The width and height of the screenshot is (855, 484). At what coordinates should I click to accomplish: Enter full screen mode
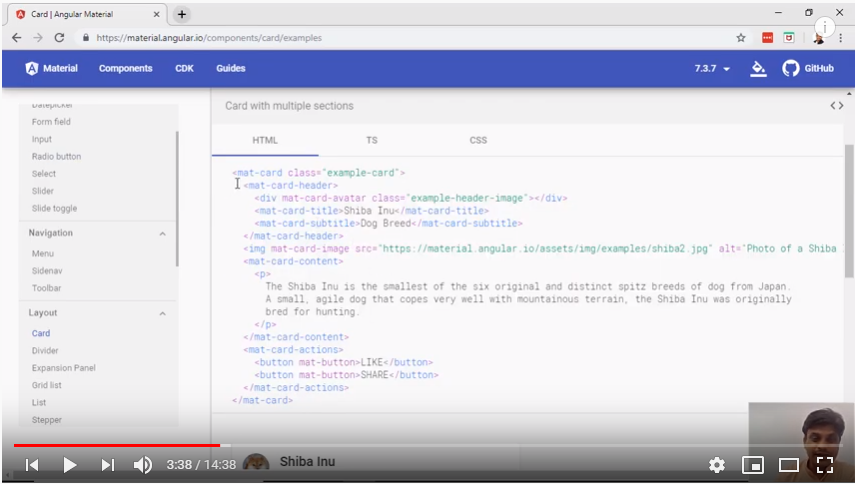pyautogui.click(x=824, y=464)
